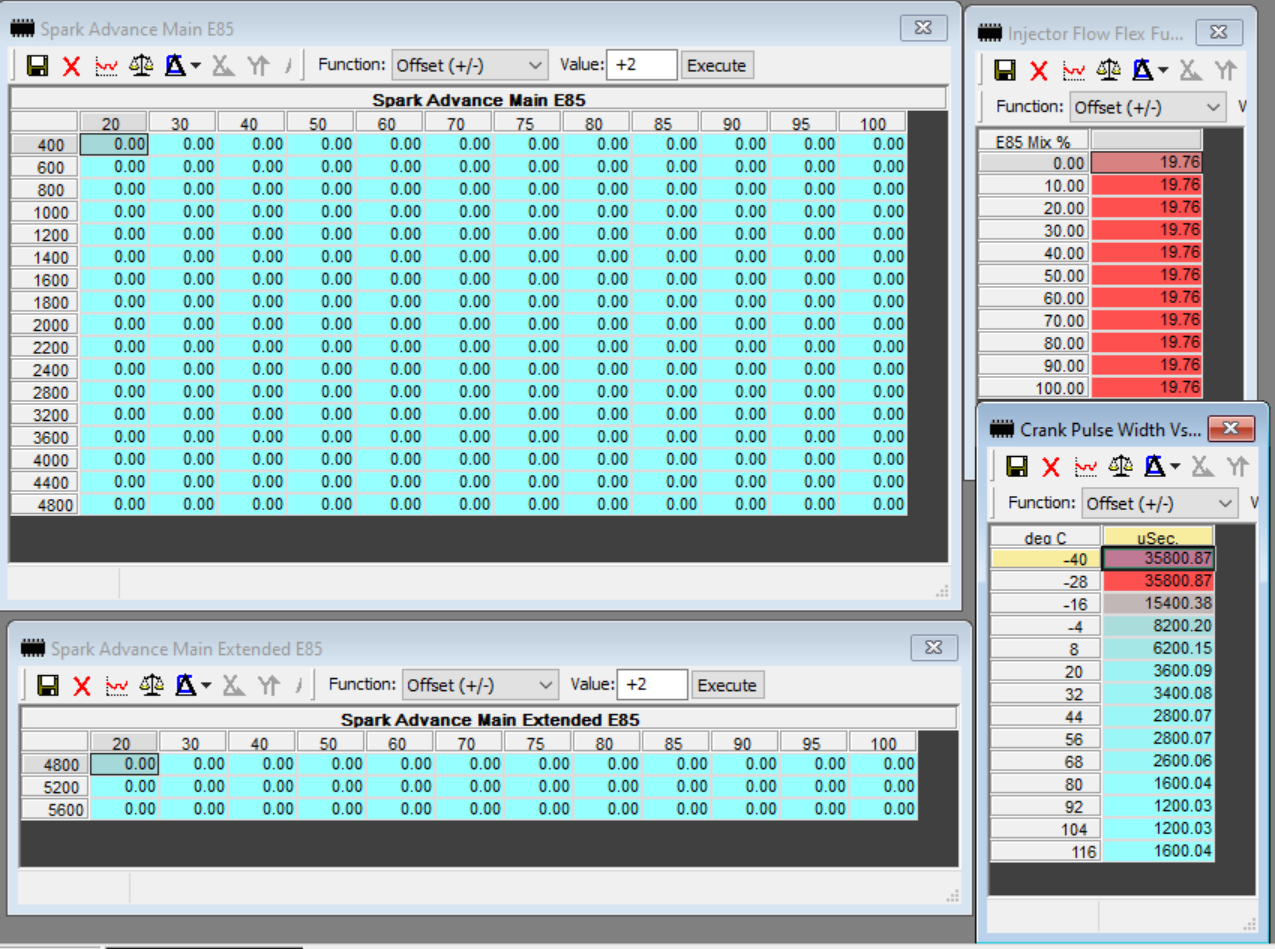Screen dimensions: 1275x949
Task: Expand delta icon arrow in Spark Advance Main Extended
Action: tap(206, 686)
